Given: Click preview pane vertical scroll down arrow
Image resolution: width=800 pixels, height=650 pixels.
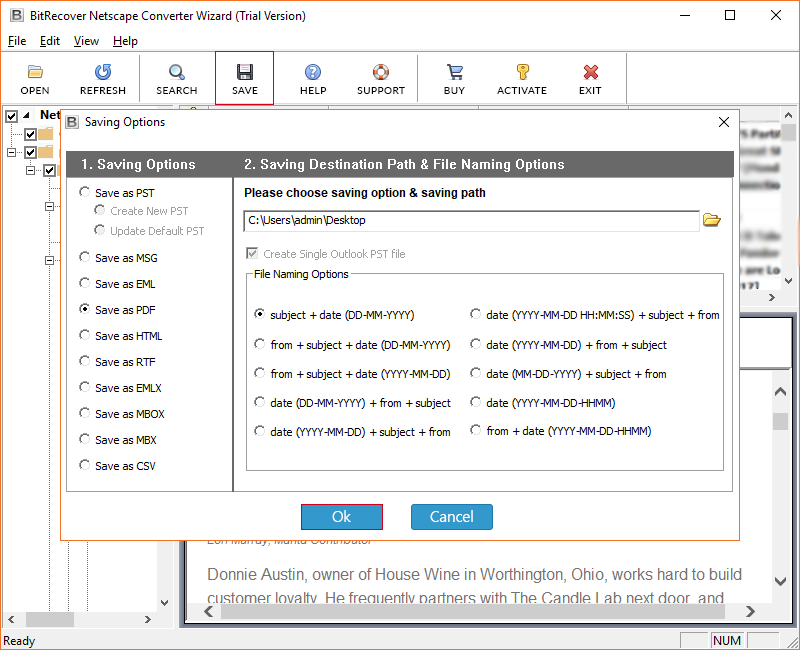Looking at the screenshot, I should click(780, 581).
